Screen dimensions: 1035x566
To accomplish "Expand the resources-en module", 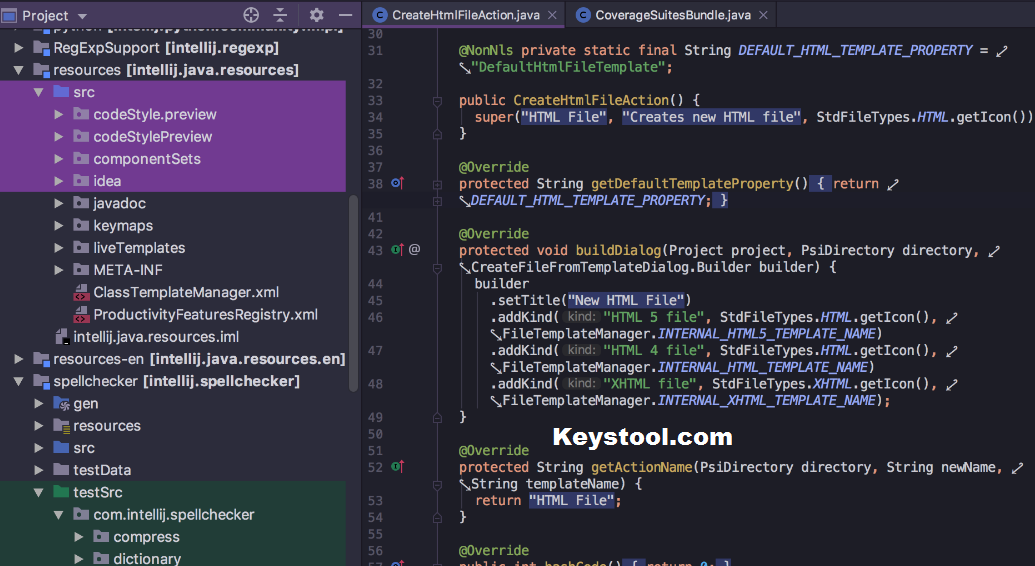I will pos(19,359).
